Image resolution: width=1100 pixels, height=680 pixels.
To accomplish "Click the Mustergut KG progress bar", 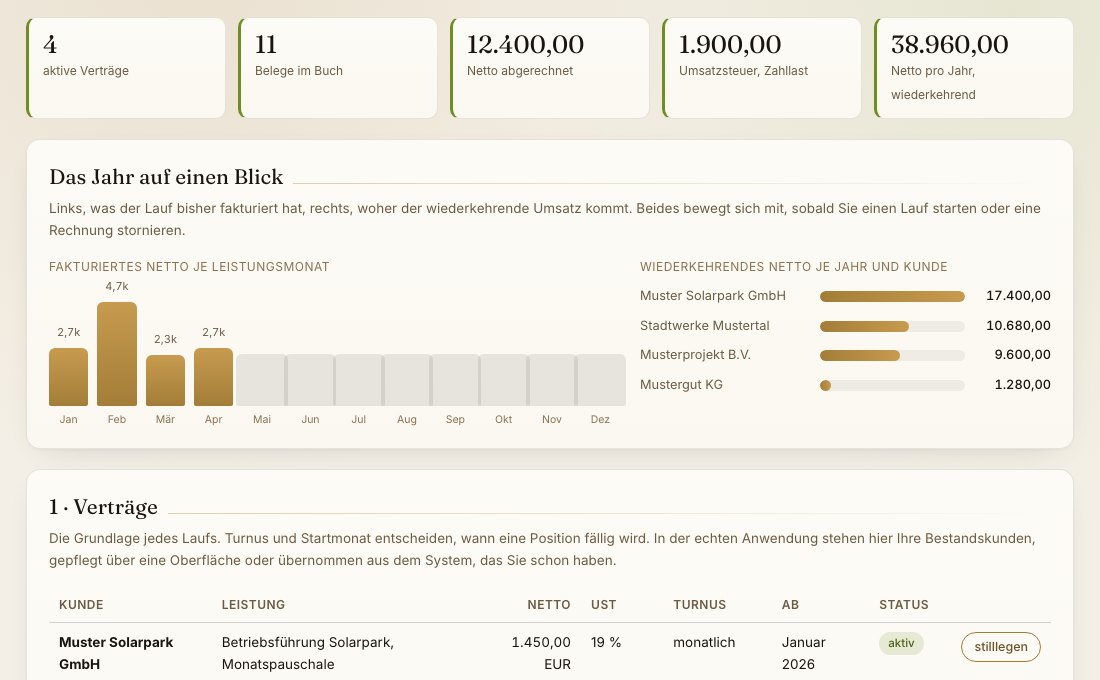I will 892,385.
